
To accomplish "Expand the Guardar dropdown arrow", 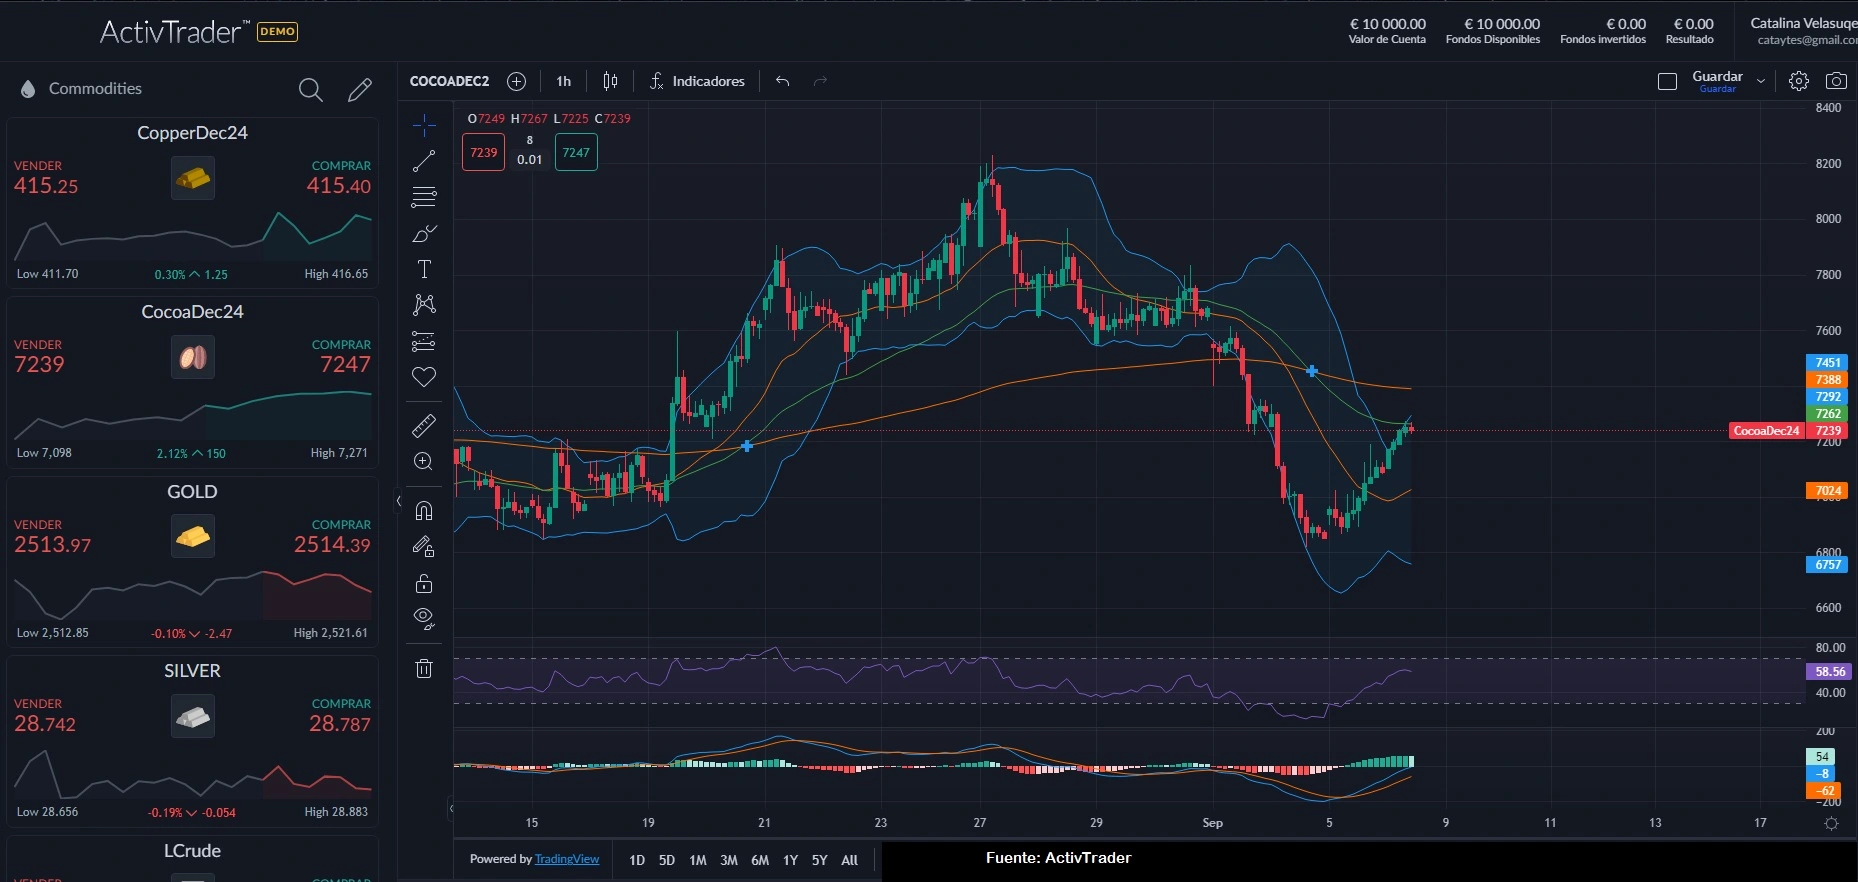I will pyautogui.click(x=1761, y=81).
